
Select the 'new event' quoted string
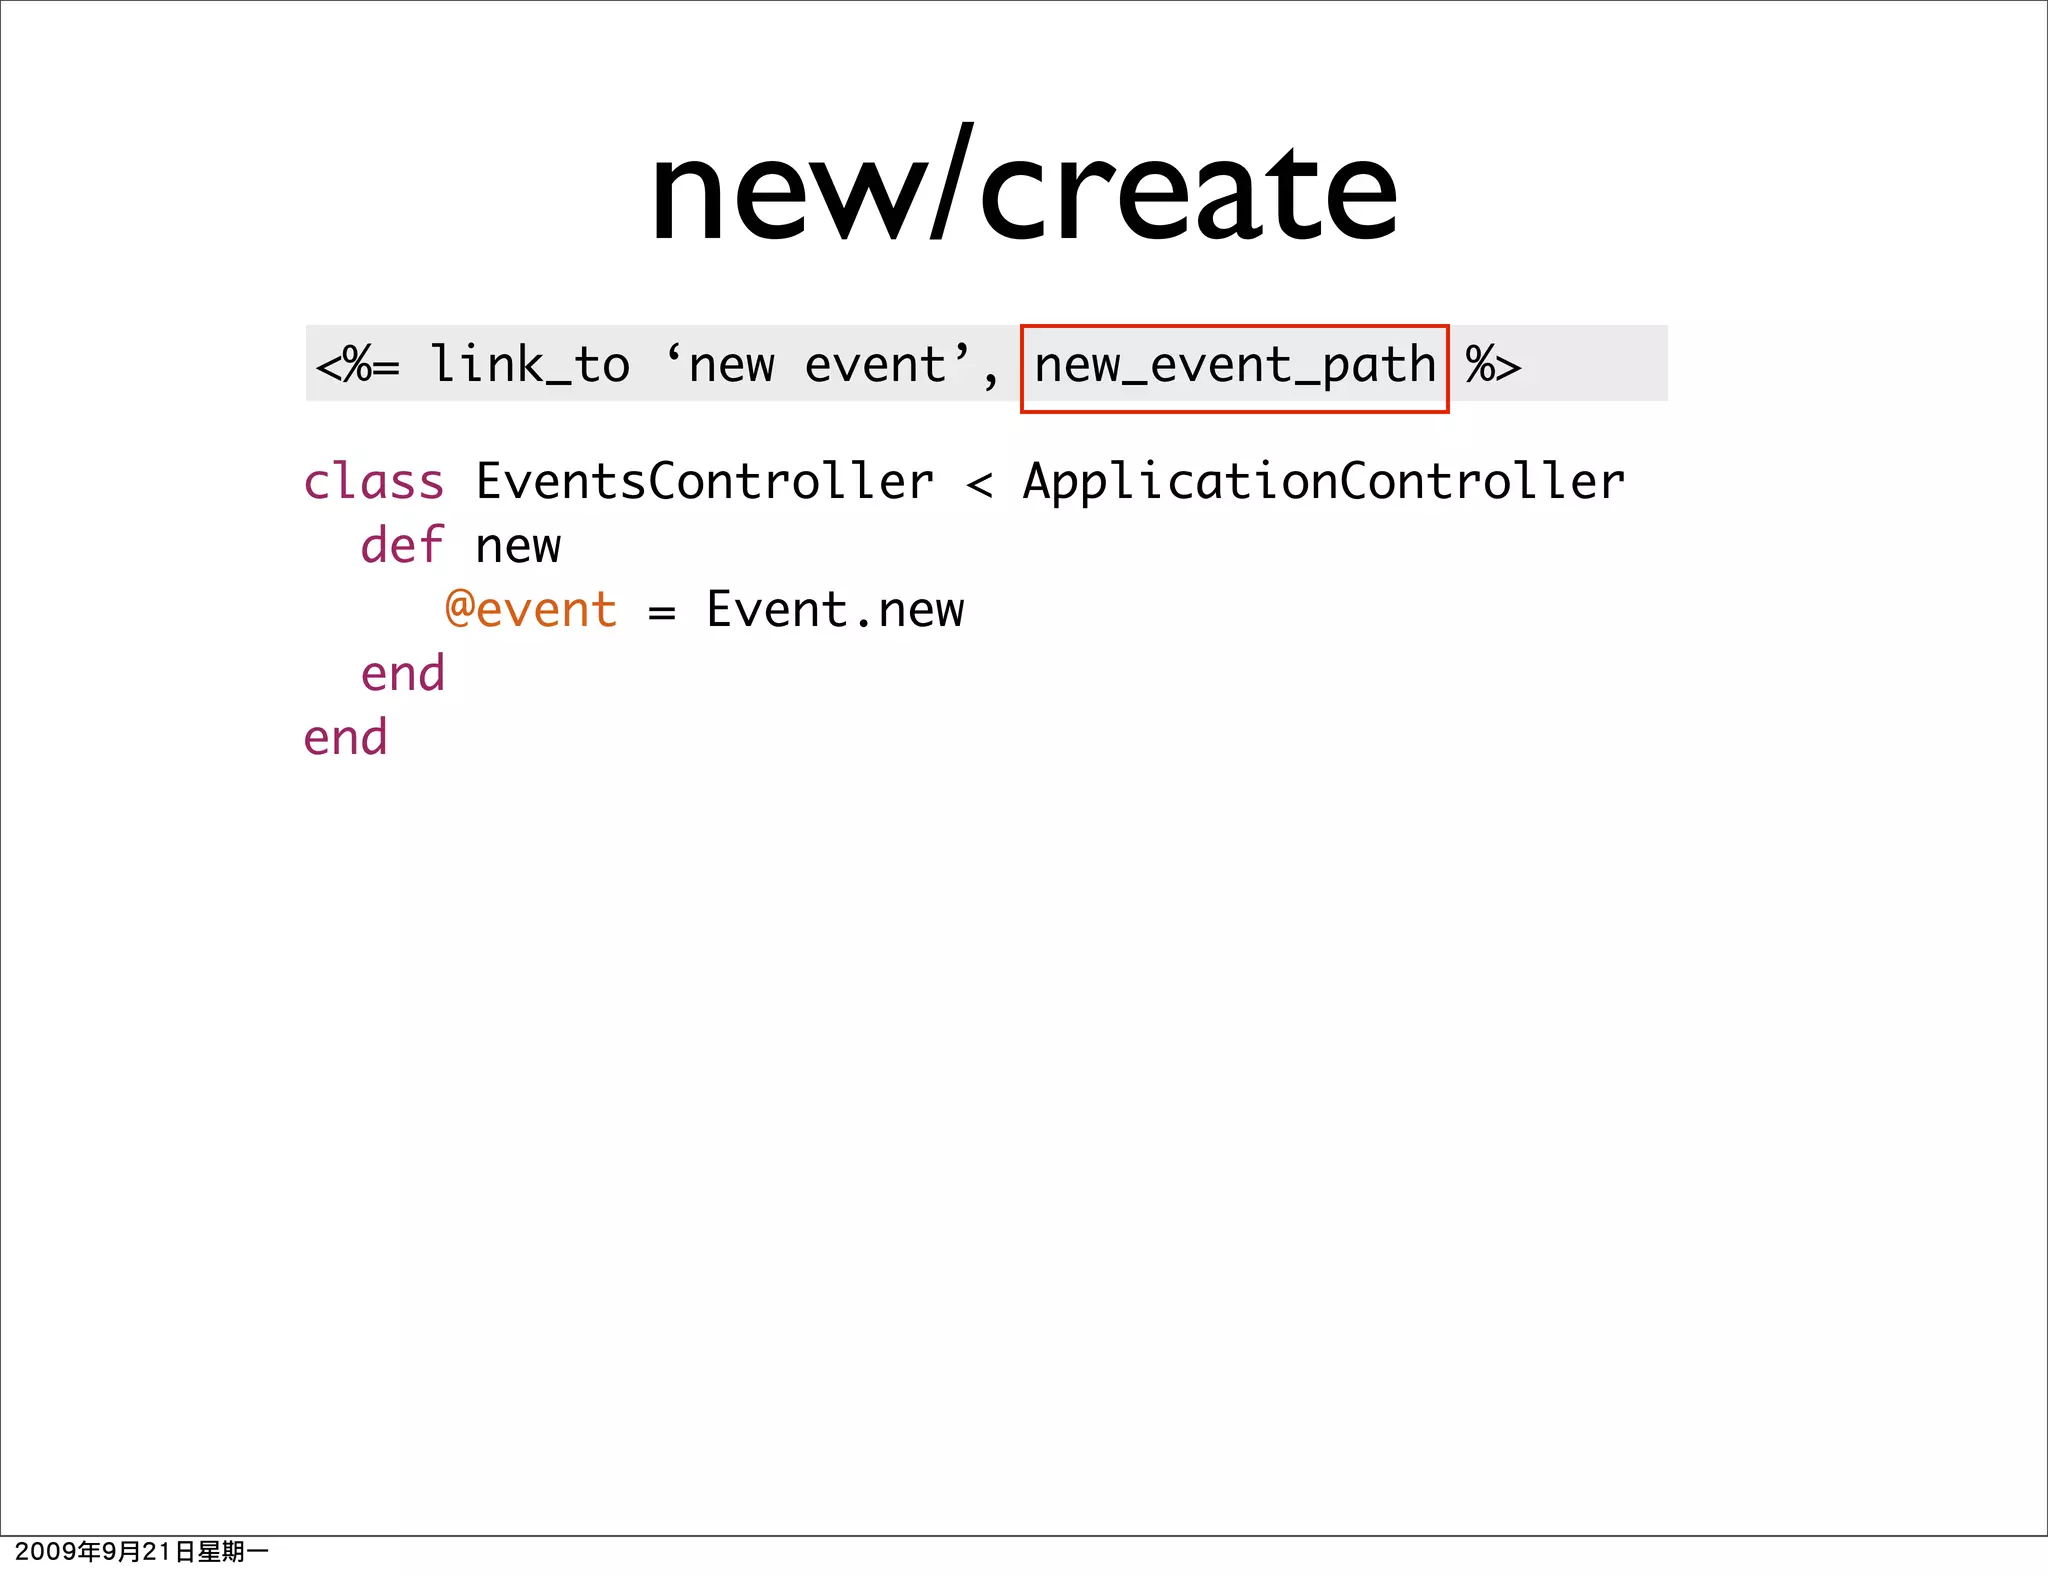pos(817,364)
